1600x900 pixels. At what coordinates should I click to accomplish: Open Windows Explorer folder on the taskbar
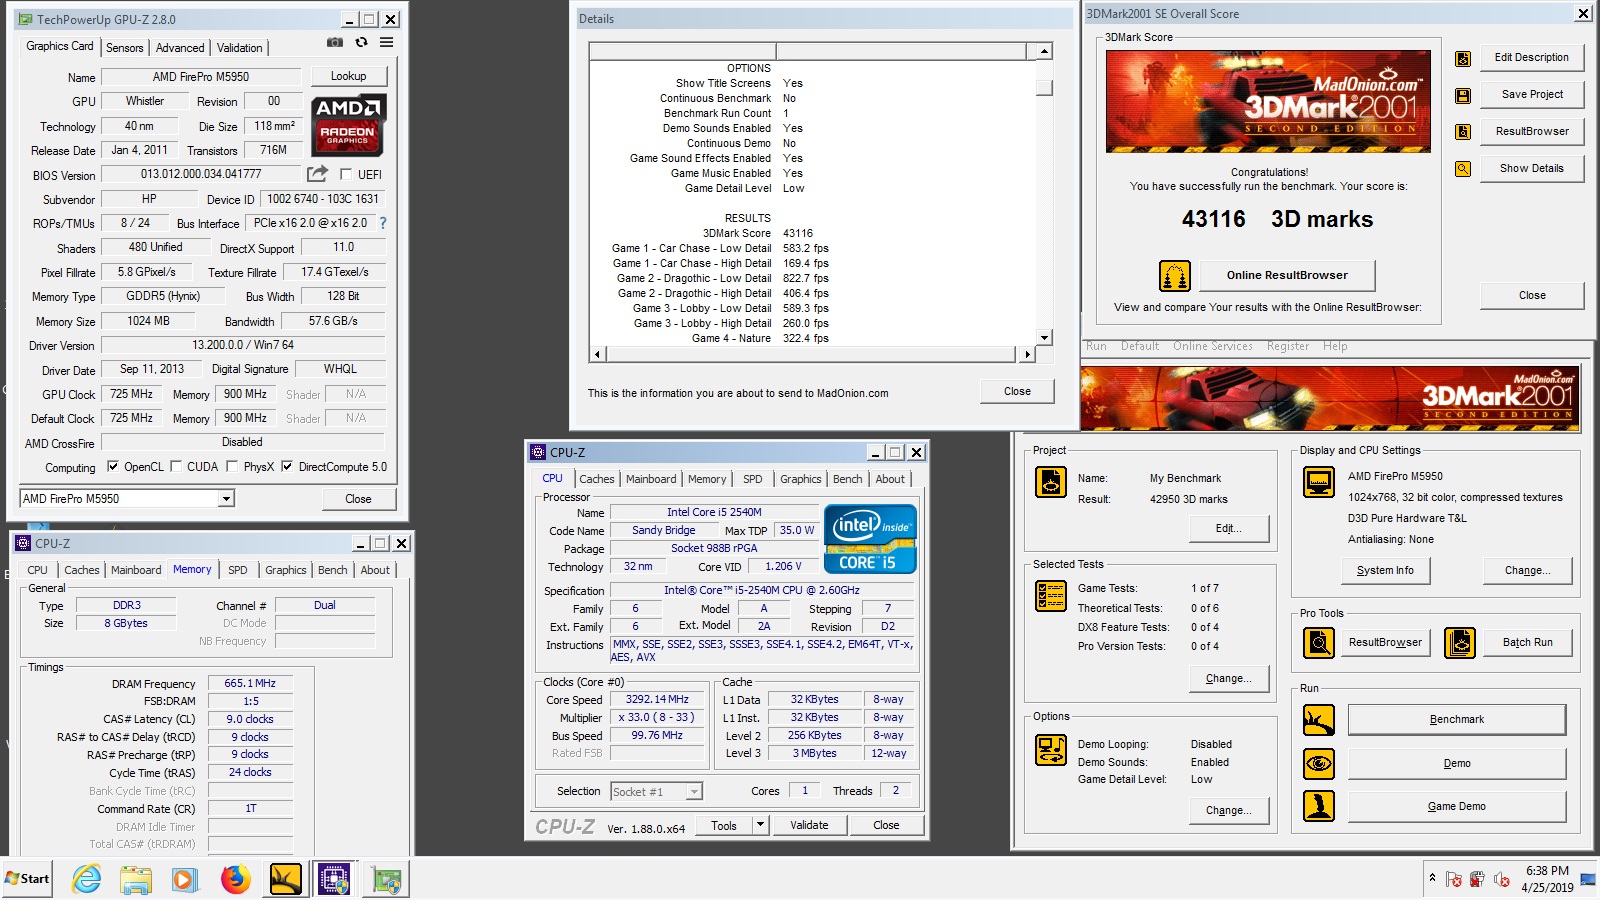tap(136, 879)
